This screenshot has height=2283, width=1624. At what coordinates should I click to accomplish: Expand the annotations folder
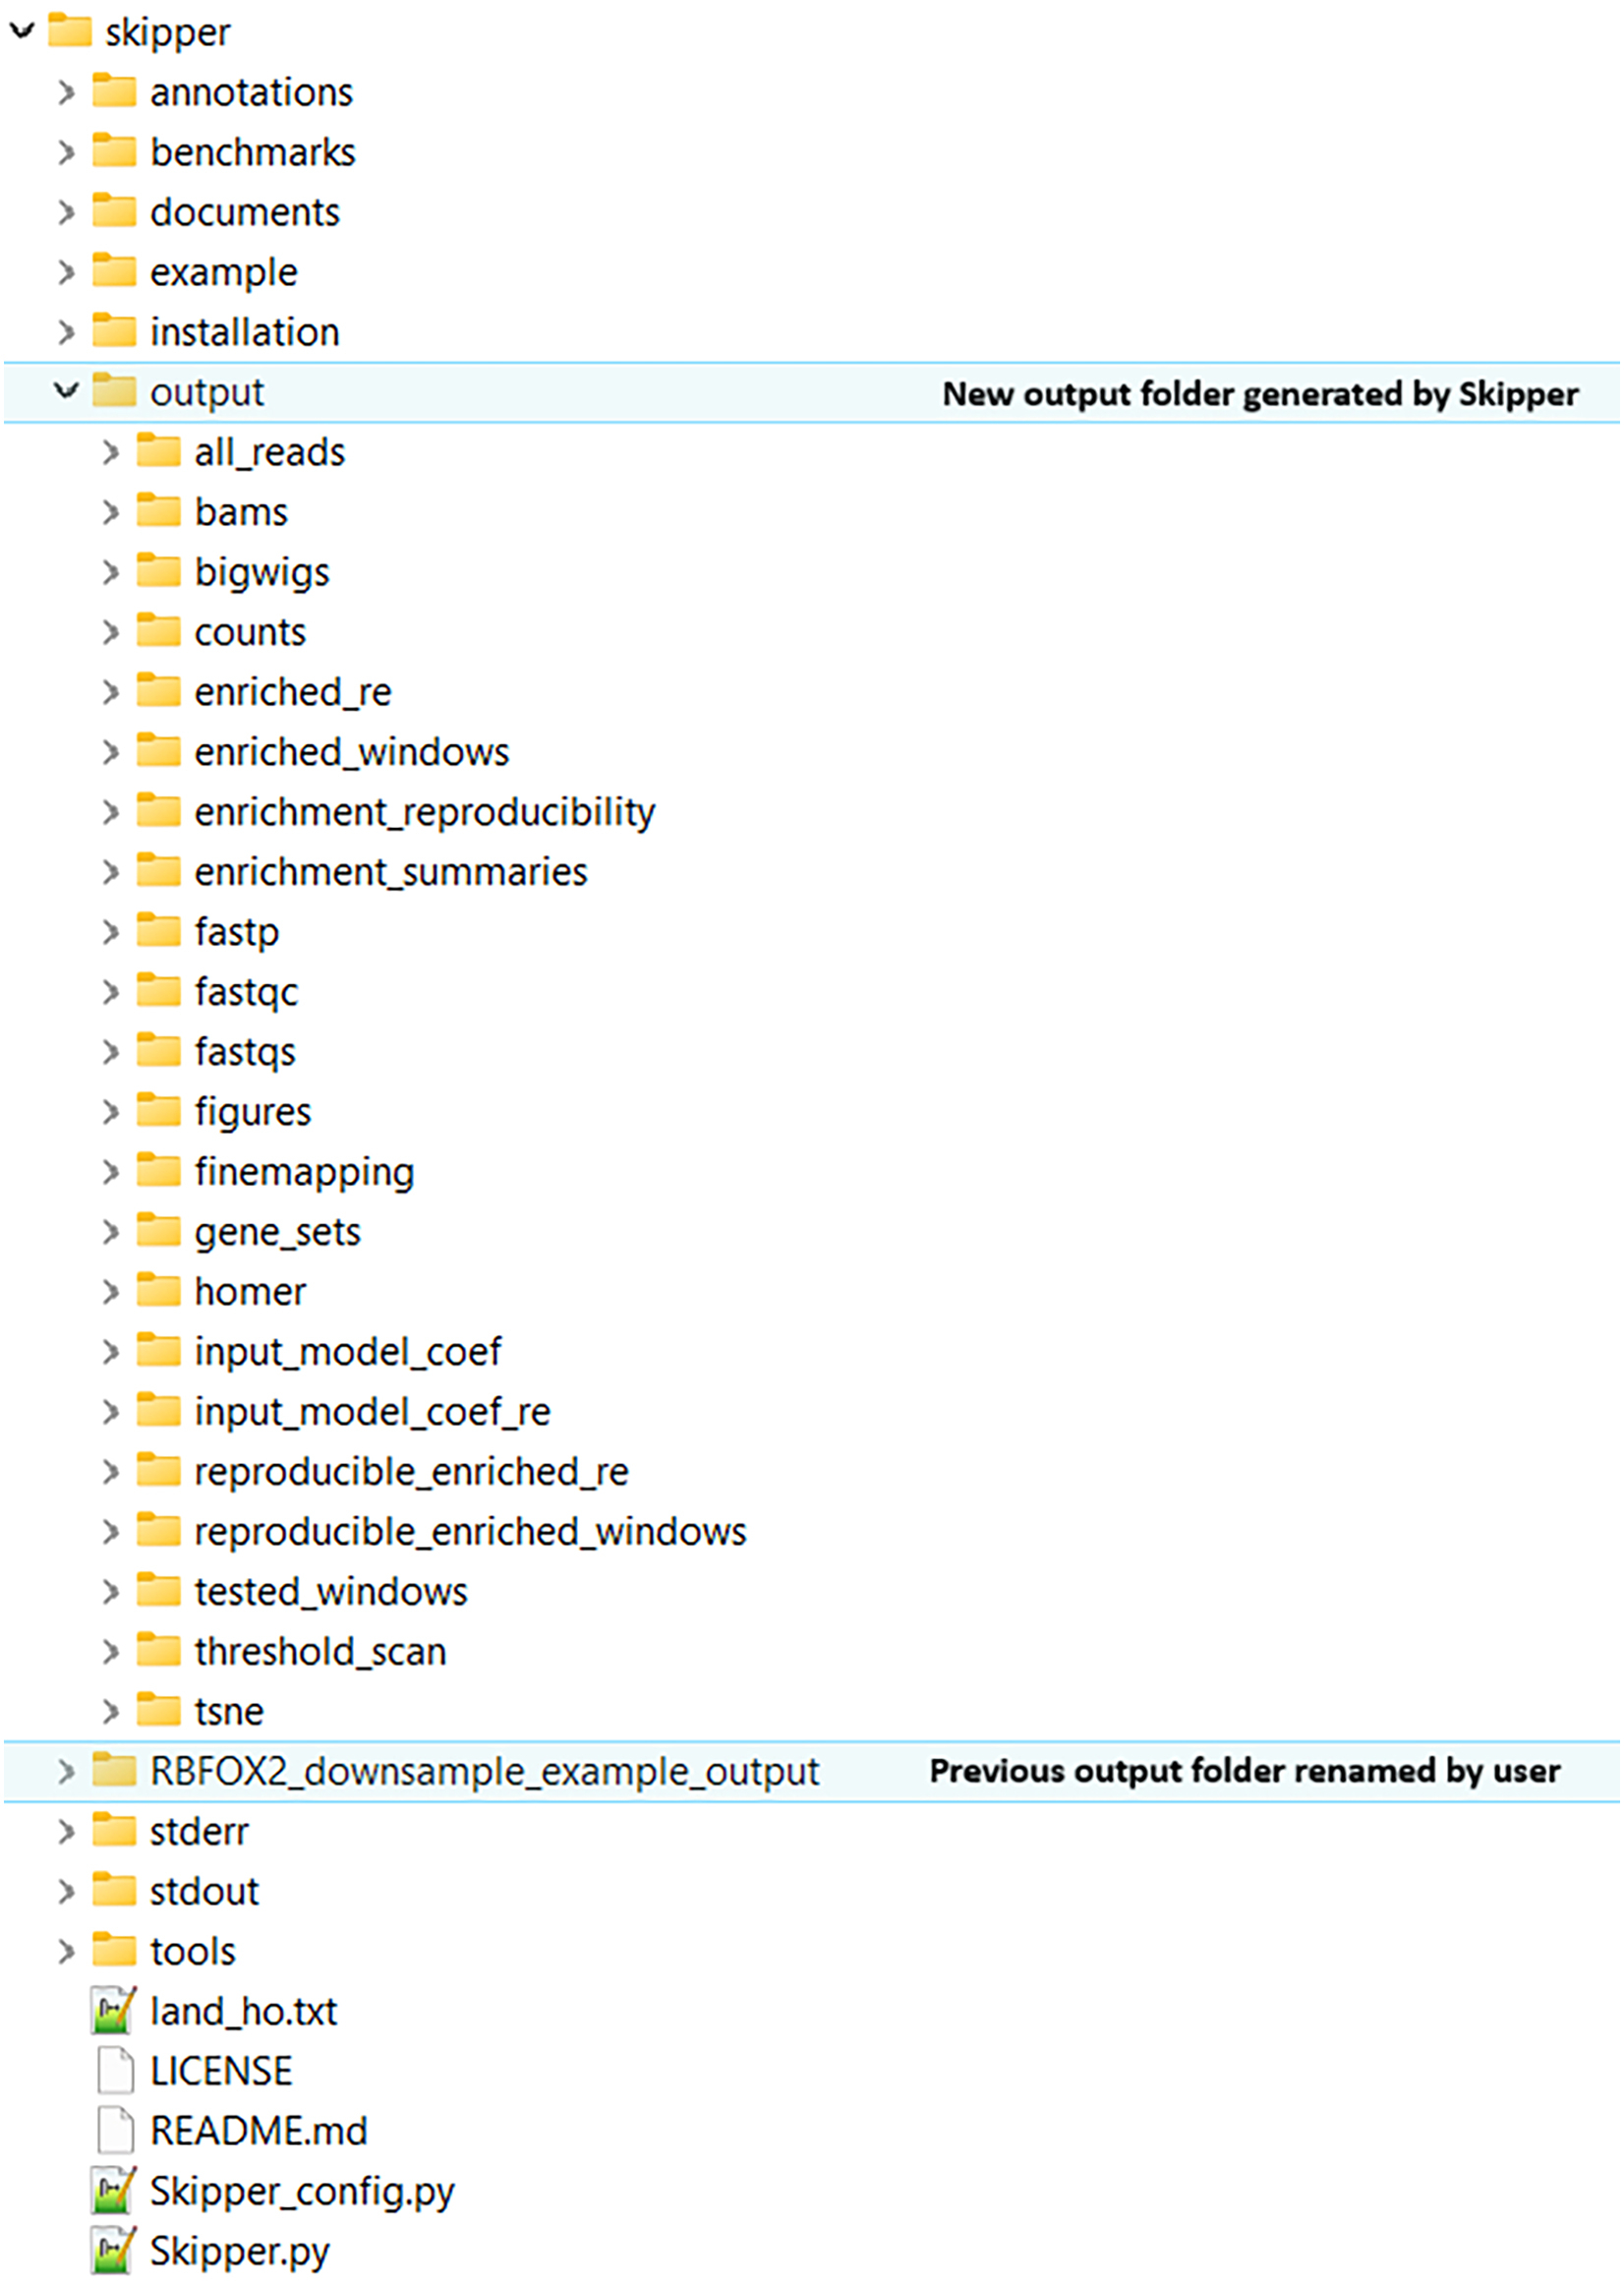66,92
